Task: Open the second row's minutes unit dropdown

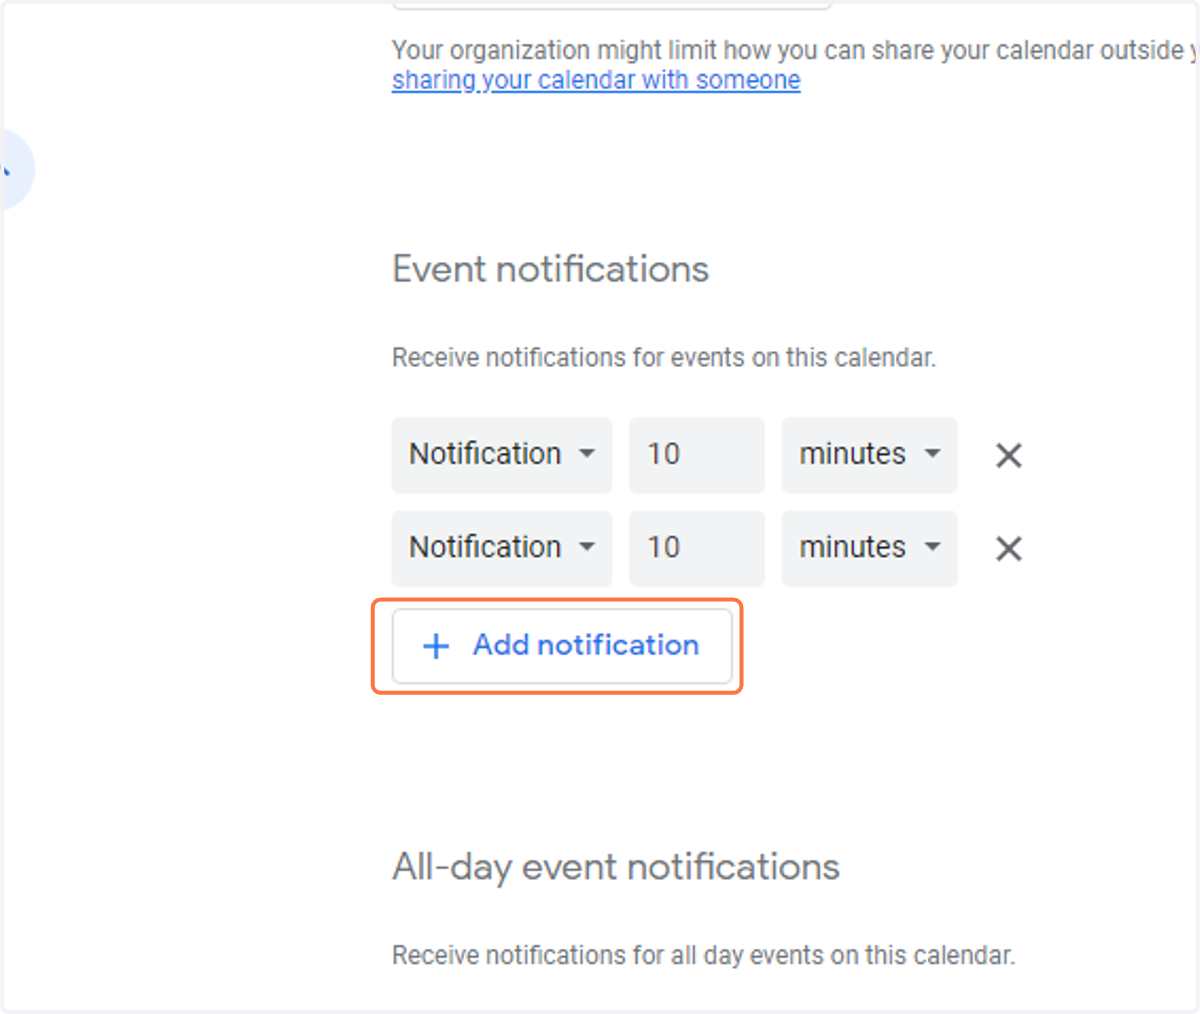Action: coord(870,548)
